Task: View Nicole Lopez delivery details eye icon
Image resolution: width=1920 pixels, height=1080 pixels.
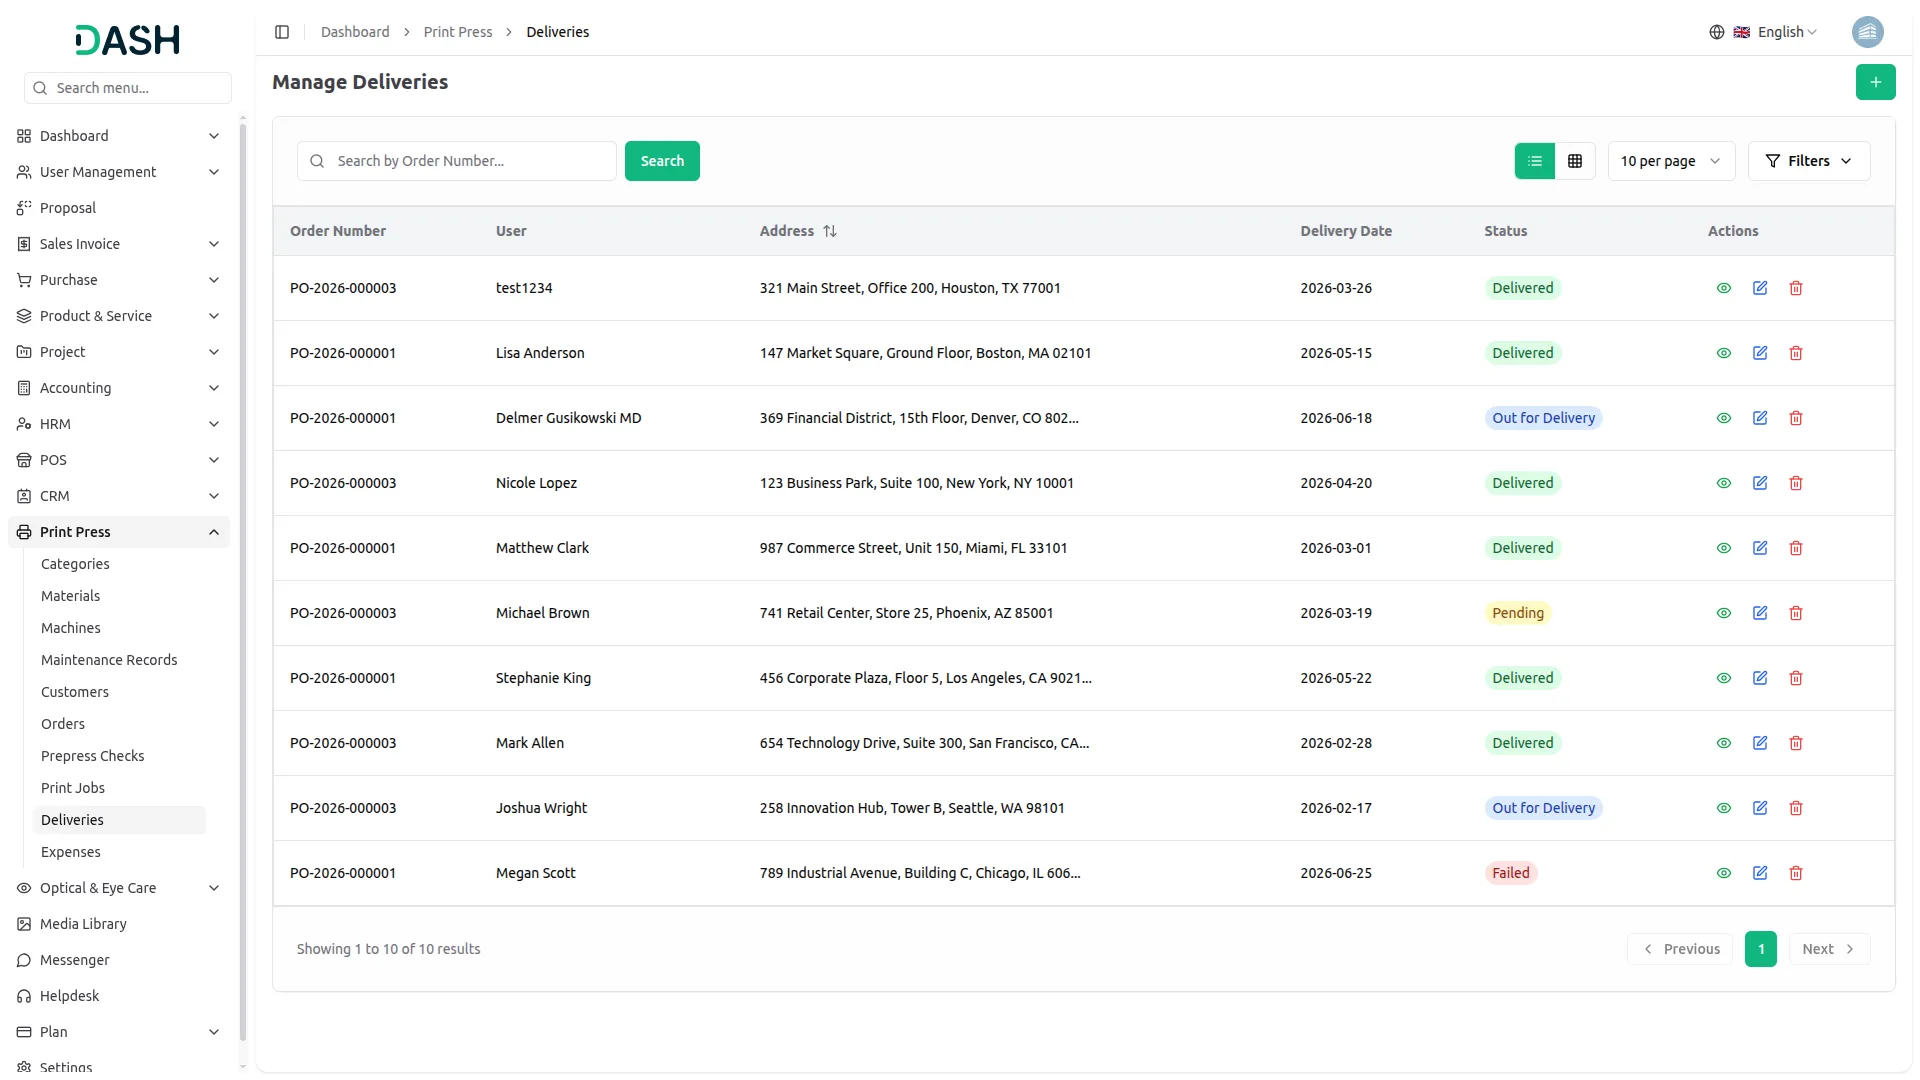Action: pos(1724,483)
